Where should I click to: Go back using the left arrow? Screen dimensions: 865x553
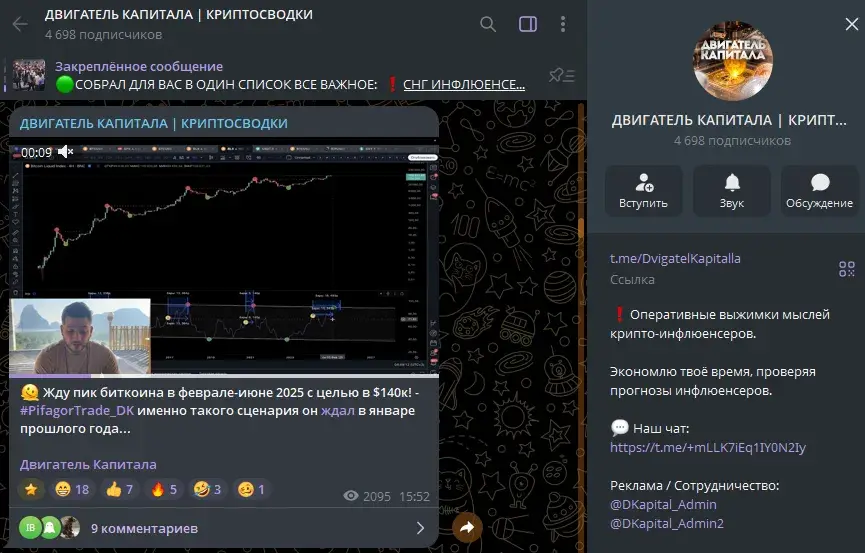tap(20, 24)
